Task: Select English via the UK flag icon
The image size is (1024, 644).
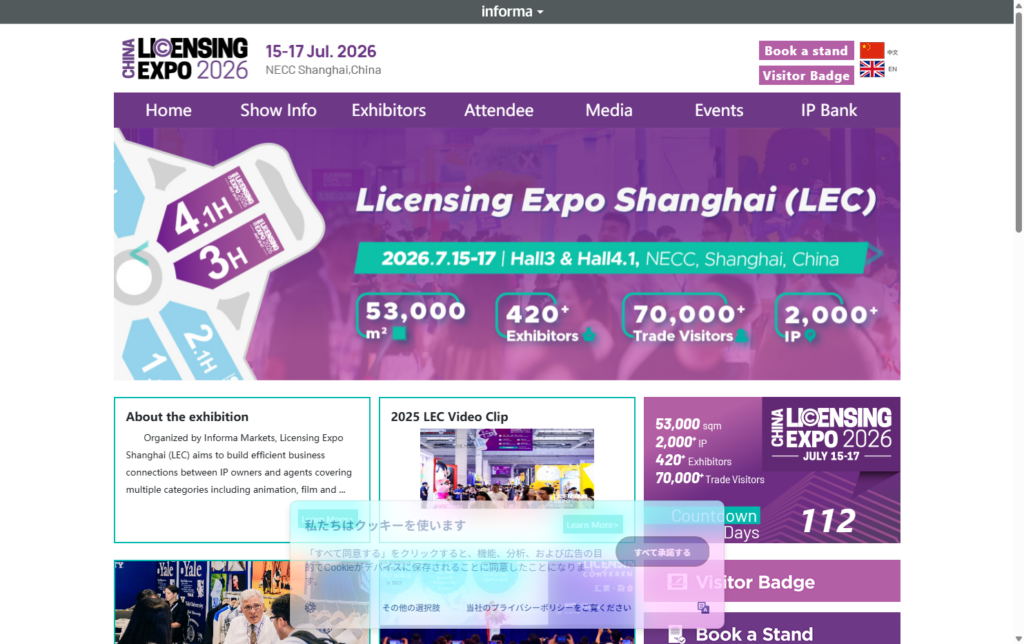Action: [872, 69]
